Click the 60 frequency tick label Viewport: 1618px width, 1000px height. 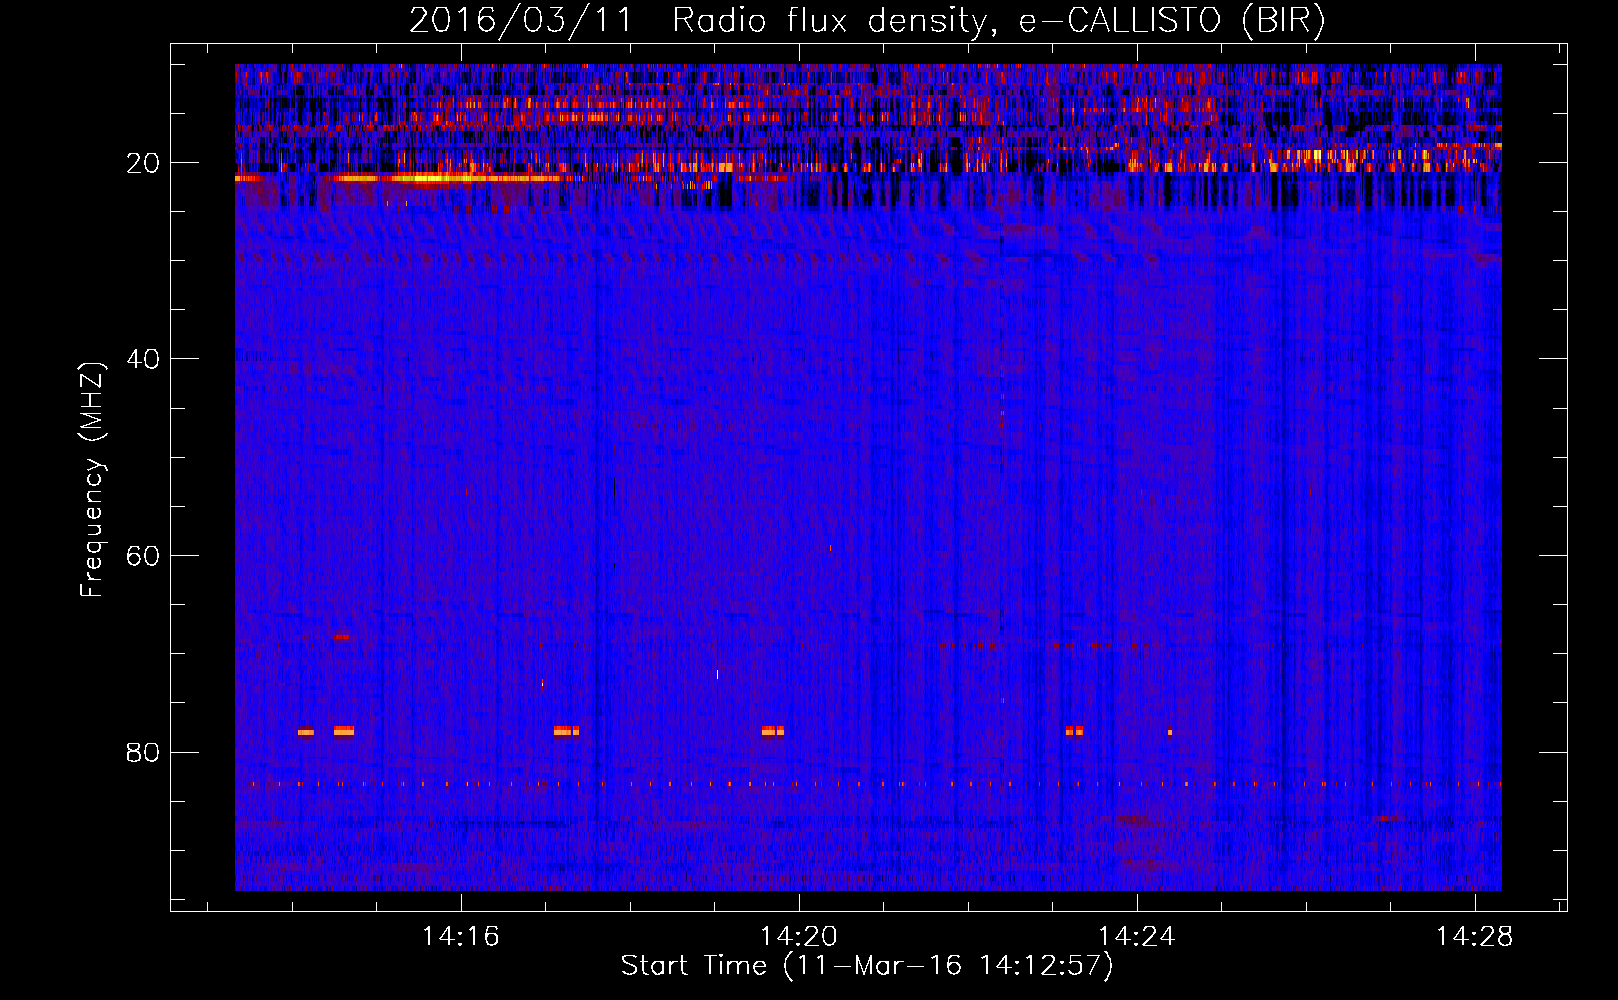143,556
